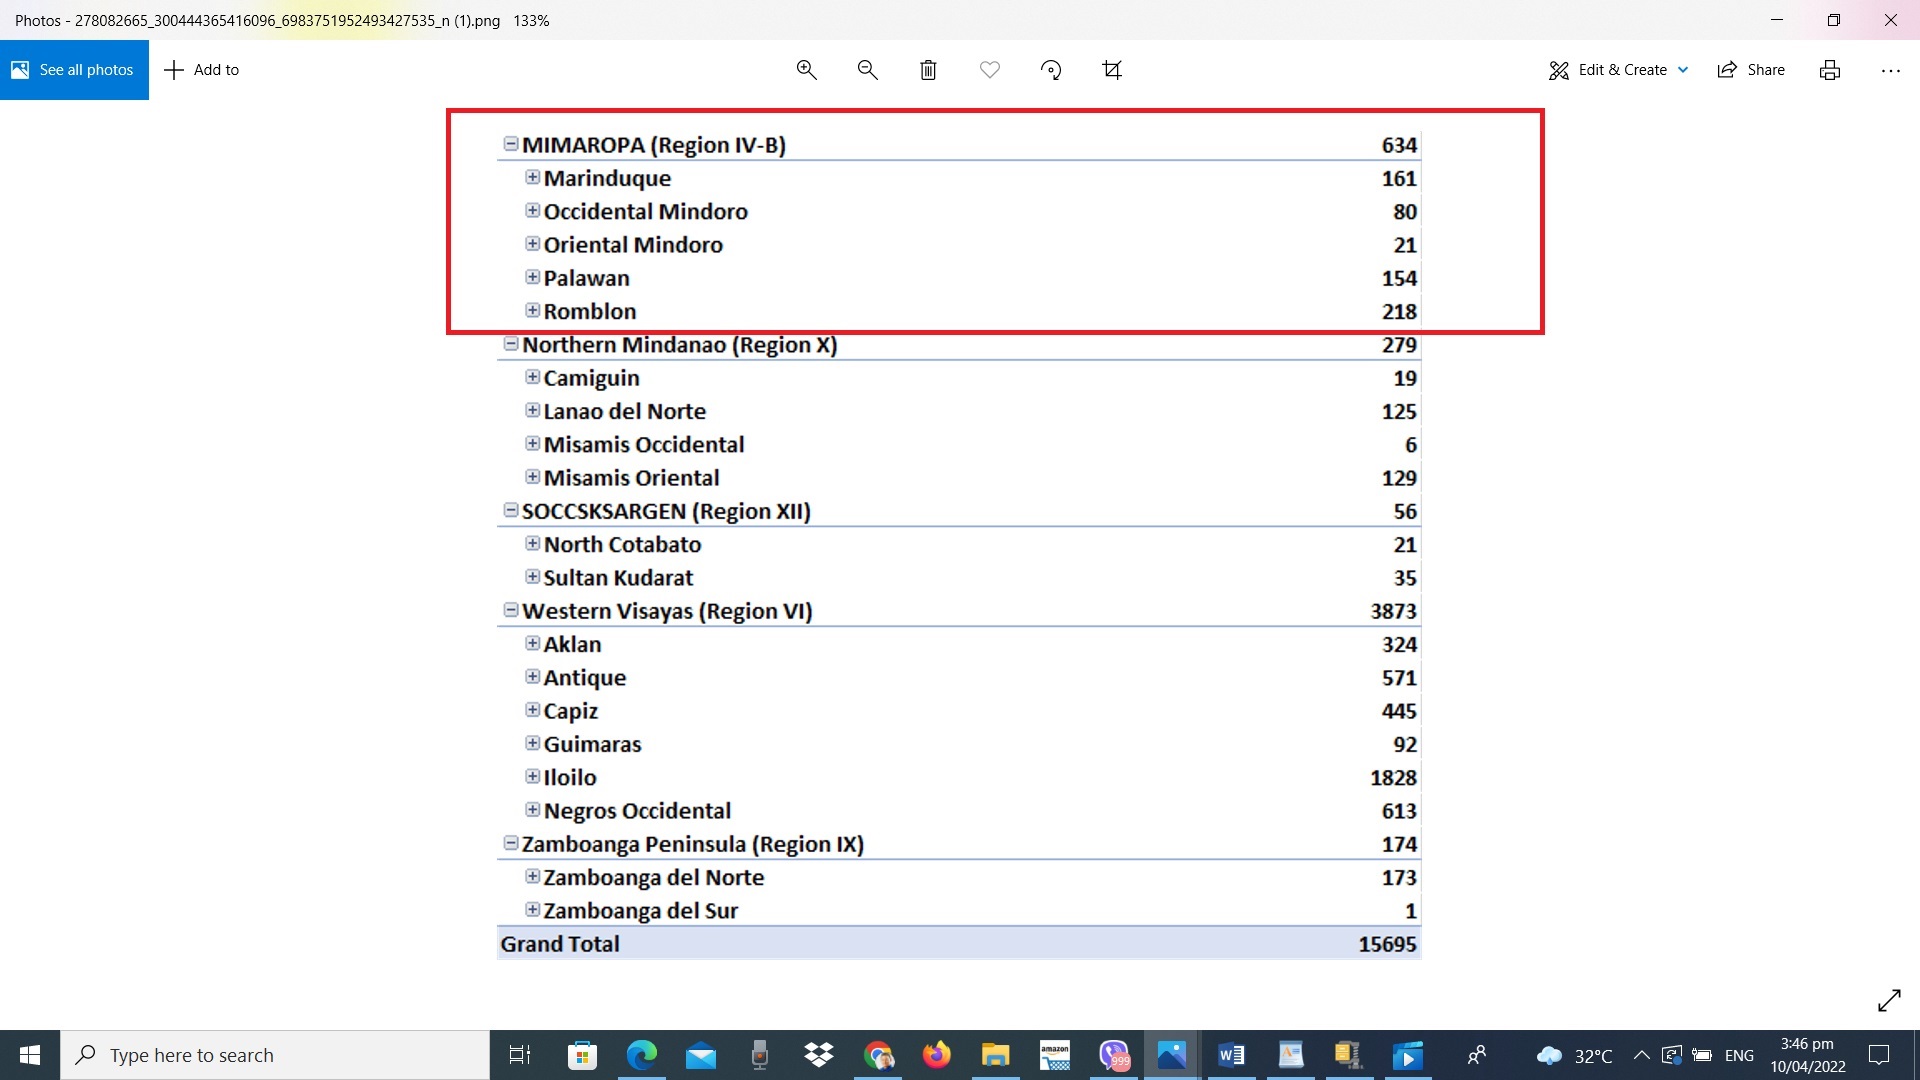Click the MIMAROPA (Region IV-B) row
Screen dimensions: 1920x1080
coord(959,145)
